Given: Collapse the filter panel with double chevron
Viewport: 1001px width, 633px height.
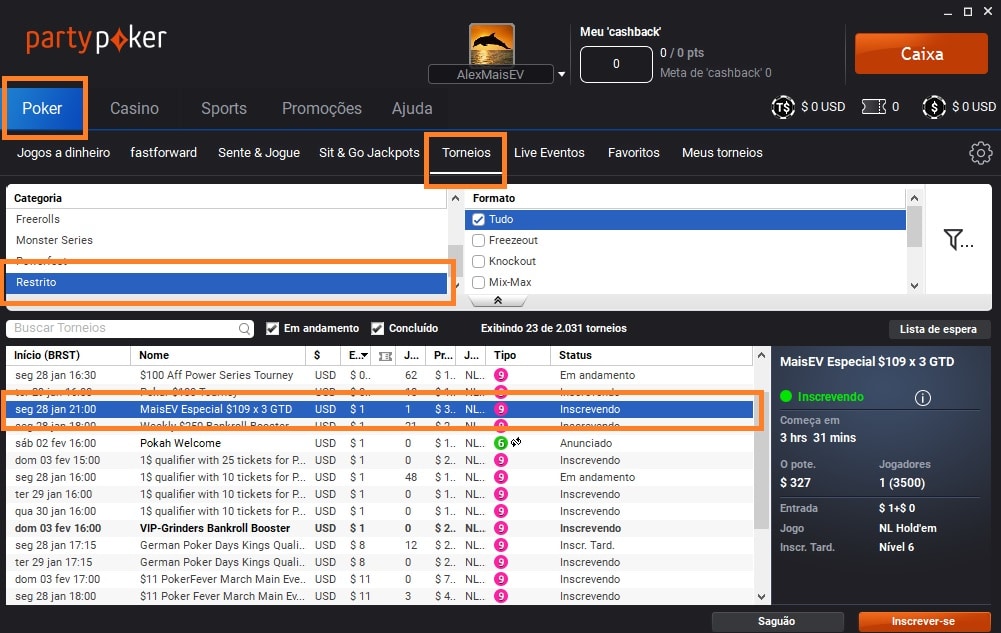Looking at the screenshot, I should point(498,300).
